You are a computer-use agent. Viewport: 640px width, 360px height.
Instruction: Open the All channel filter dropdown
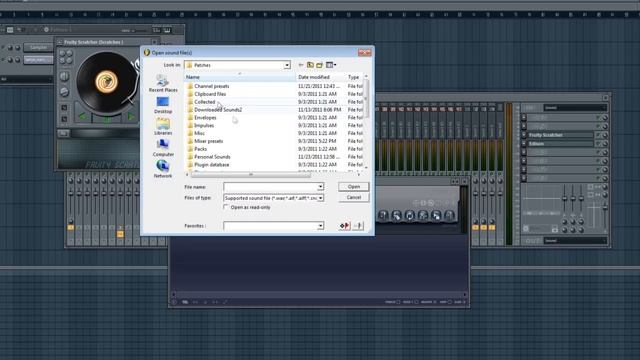click(x=27, y=79)
